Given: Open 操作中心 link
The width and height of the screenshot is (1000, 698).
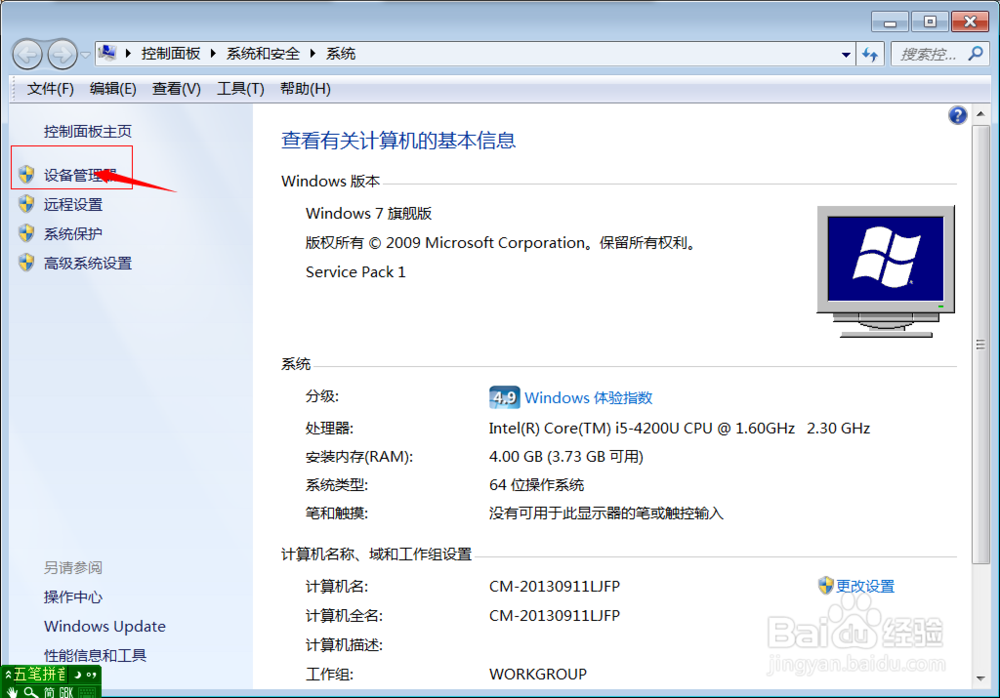Looking at the screenshot, I should pyautogui.click(x=73, y=597).
